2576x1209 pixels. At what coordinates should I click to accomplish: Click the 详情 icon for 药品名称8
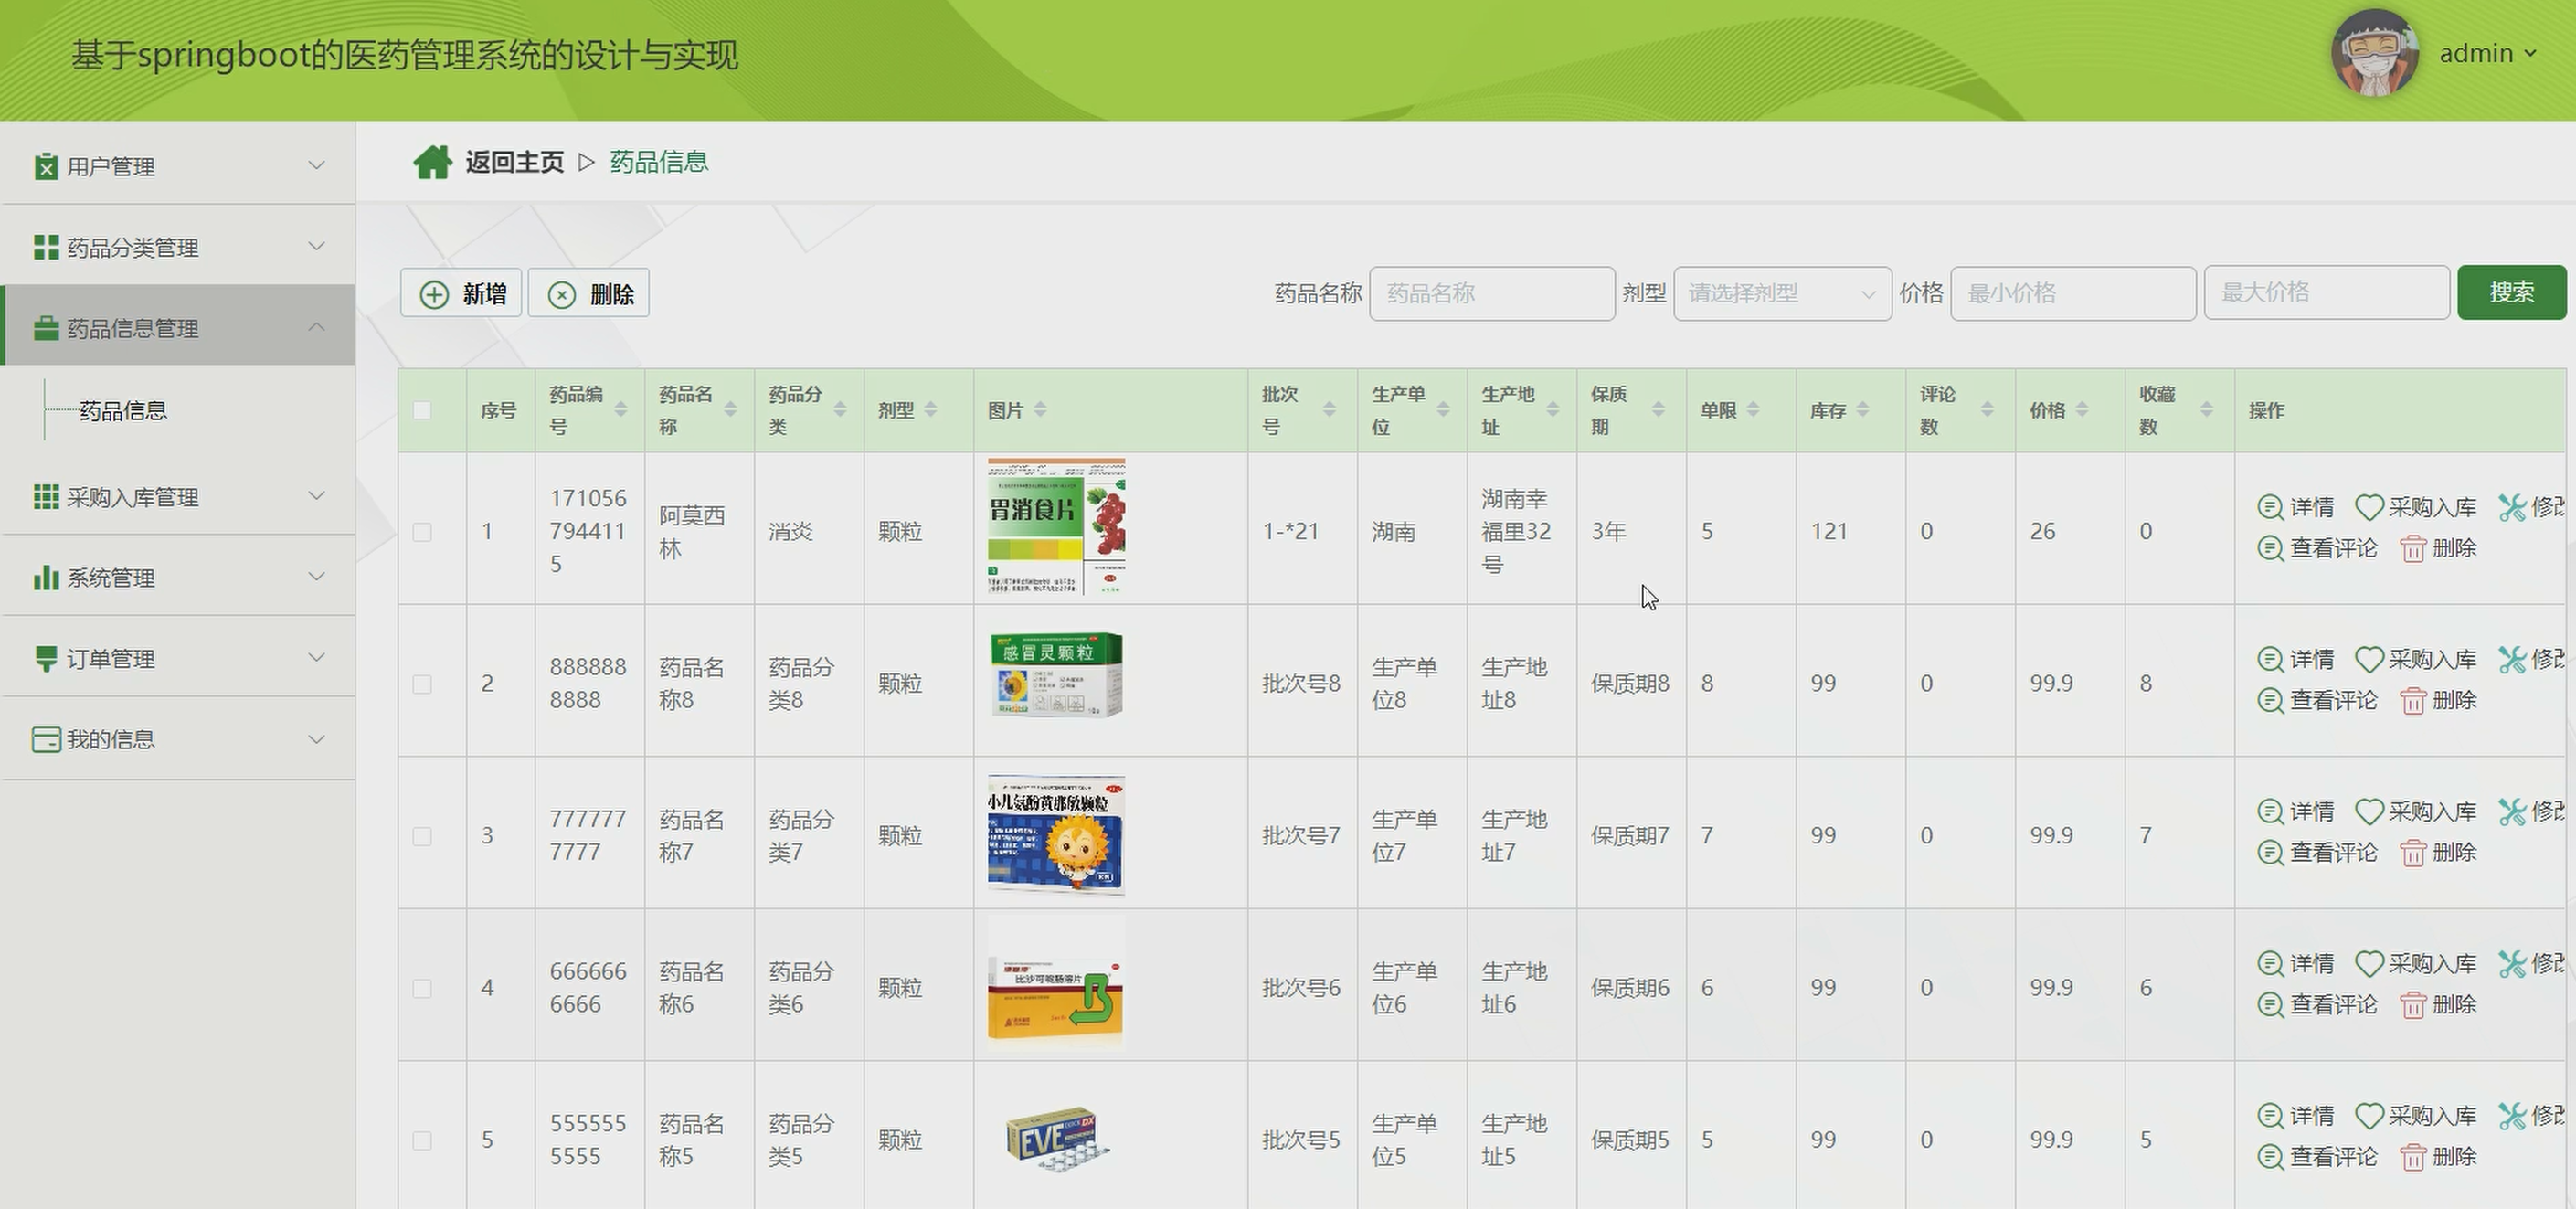point(2270,660)
